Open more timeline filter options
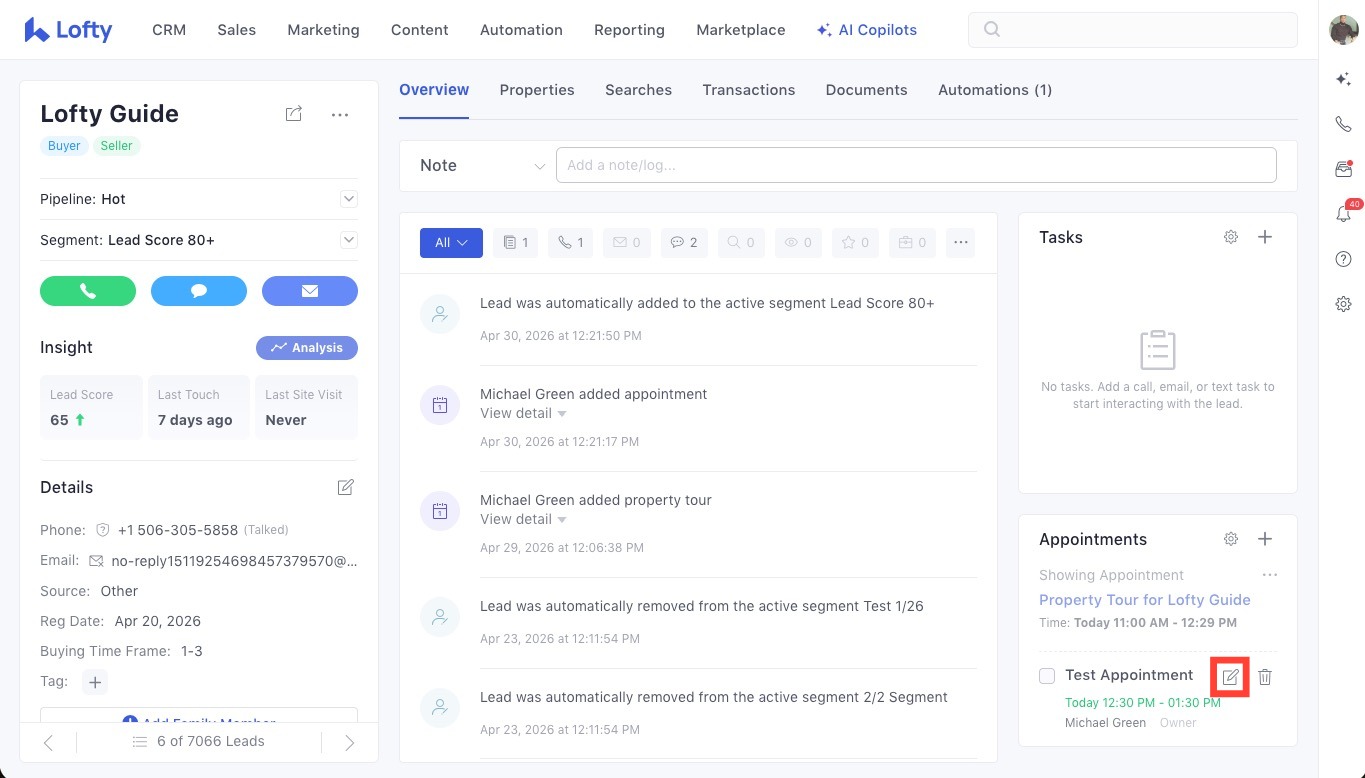The height and width of the screenshot is (778, 1365). (960, 242)
